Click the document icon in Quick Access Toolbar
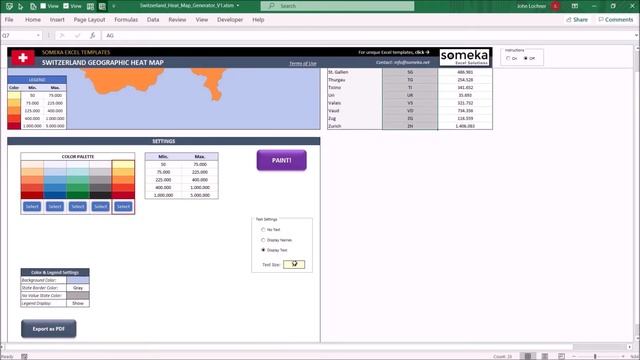The width and height of the screenshot is (640, 360). 33,6
